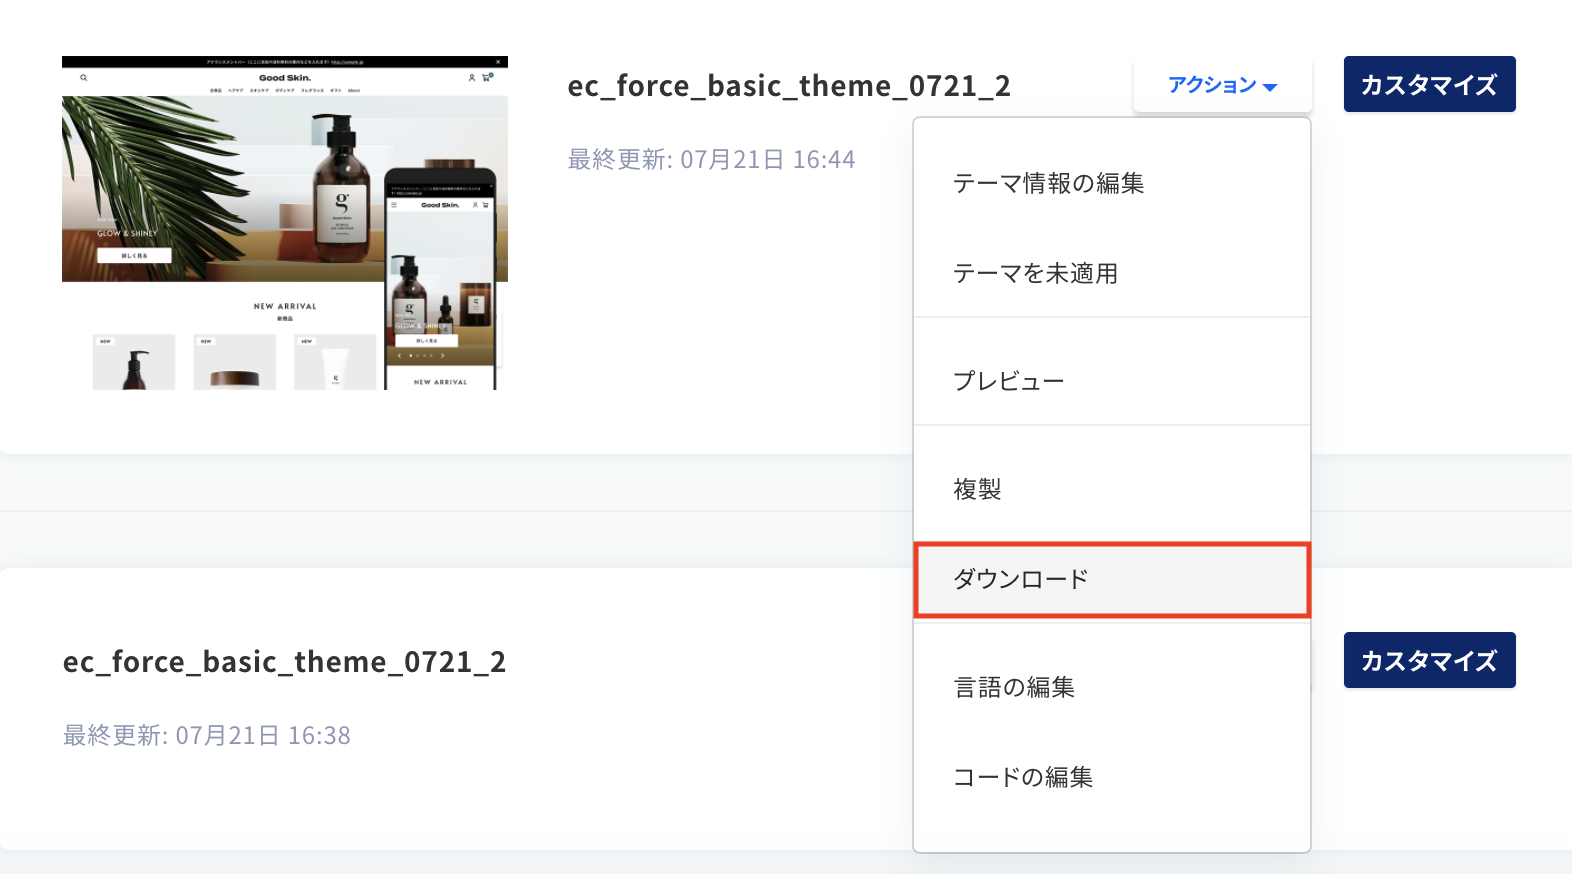This screenshot has width=1572, height=874.
Task: Choose コードの編集 from the action menu
Action: tap(1111, 777)
